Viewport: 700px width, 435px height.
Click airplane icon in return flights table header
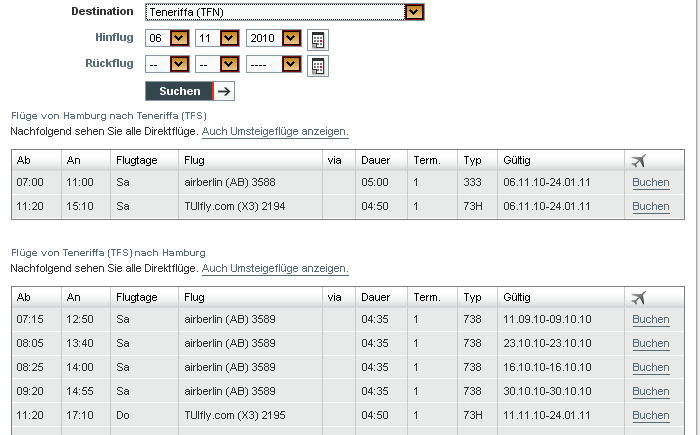click(639, 297)
